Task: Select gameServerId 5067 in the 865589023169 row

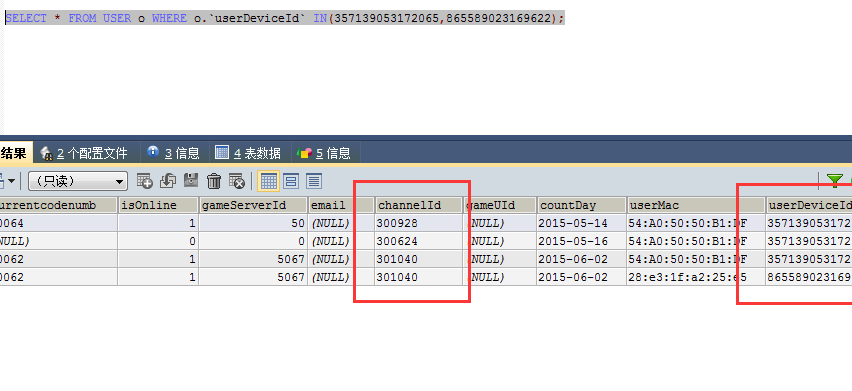Action: click(253, 277)
